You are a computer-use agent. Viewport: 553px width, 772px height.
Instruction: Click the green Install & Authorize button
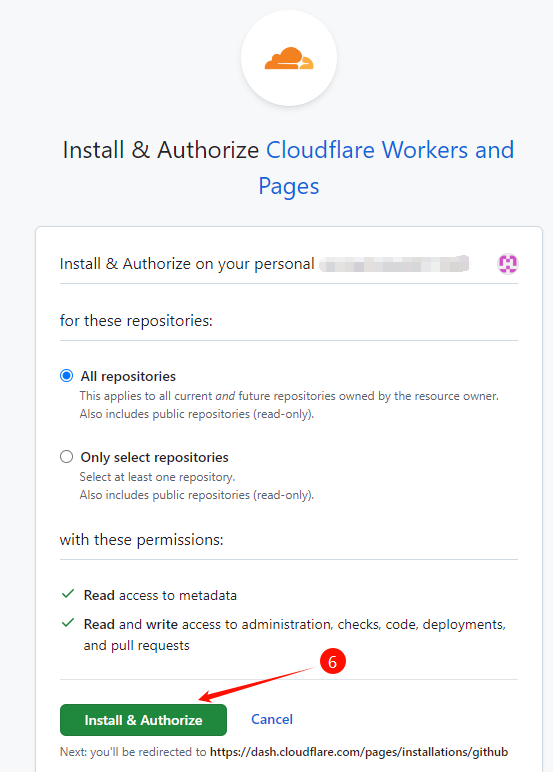click(x=143, y=720)
